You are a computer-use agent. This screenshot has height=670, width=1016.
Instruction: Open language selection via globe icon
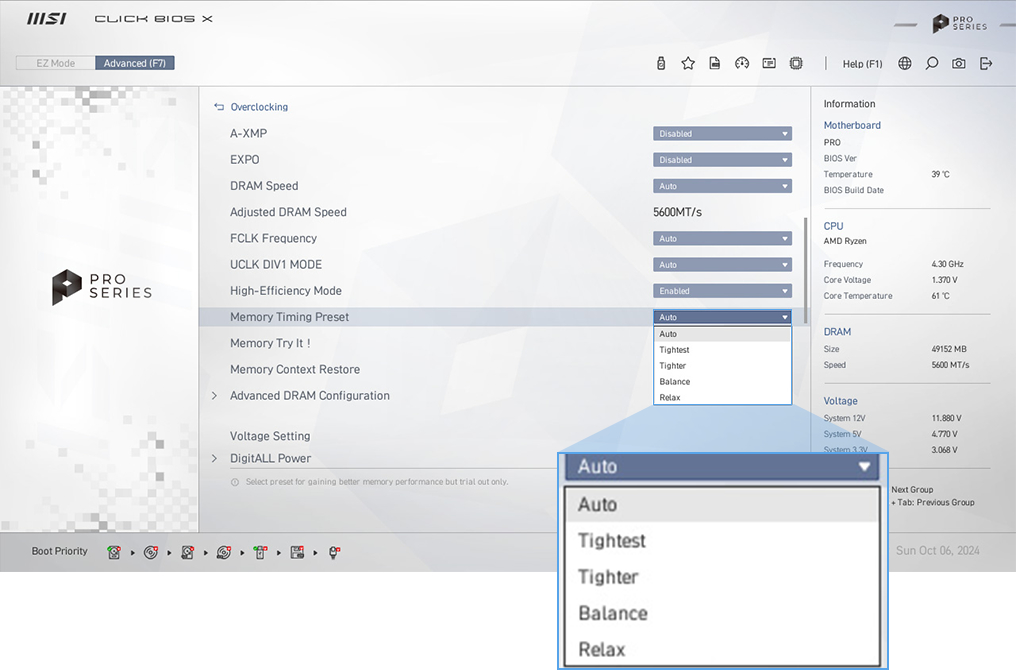tap(905, 63)
